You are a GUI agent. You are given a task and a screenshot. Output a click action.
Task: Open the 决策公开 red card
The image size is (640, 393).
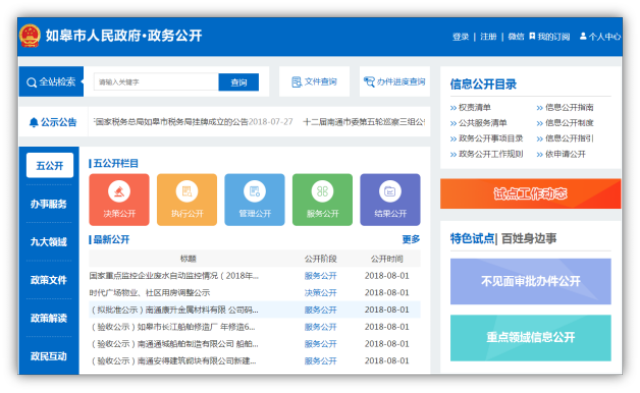119,200
